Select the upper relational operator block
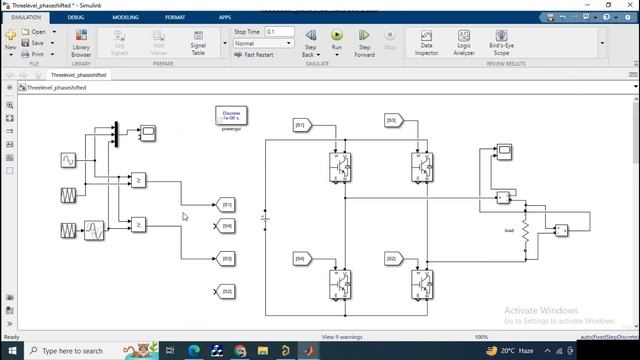The width and height of the screenshot is (640, 360). [138, 180]
